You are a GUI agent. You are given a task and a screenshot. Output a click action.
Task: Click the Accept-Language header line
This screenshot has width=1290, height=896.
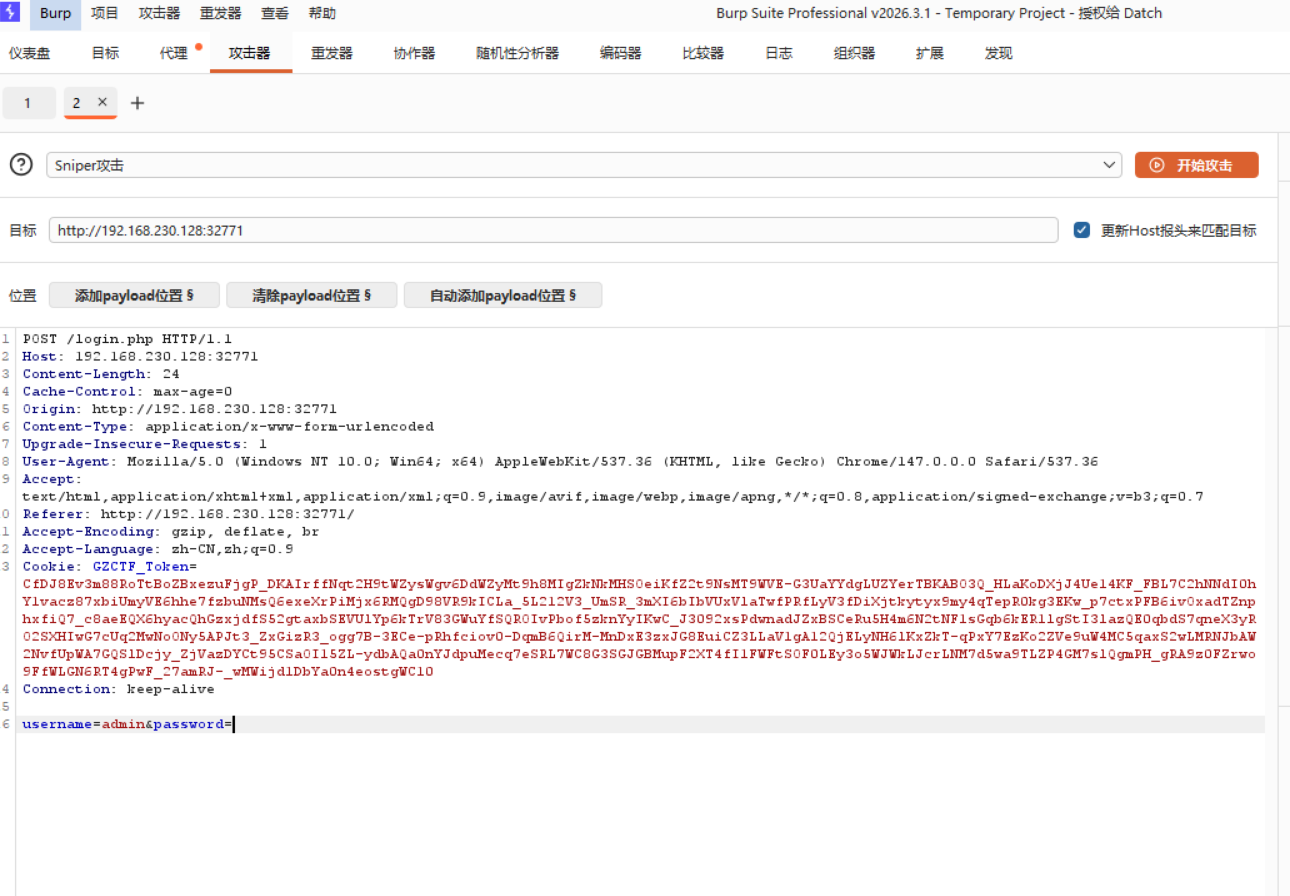(x=157, y=549)
